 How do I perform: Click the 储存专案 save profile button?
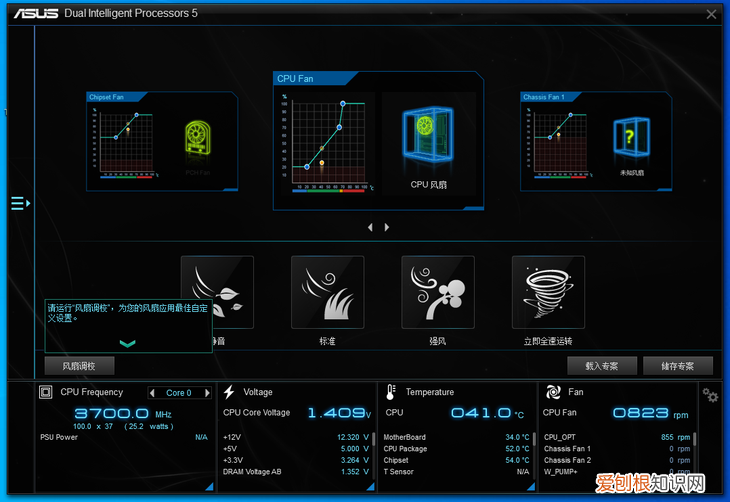click(678, 366)
